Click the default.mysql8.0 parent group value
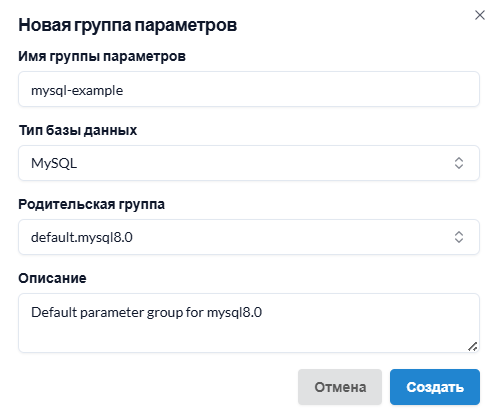This screenshot has width=493, height=416. point(82,237)
